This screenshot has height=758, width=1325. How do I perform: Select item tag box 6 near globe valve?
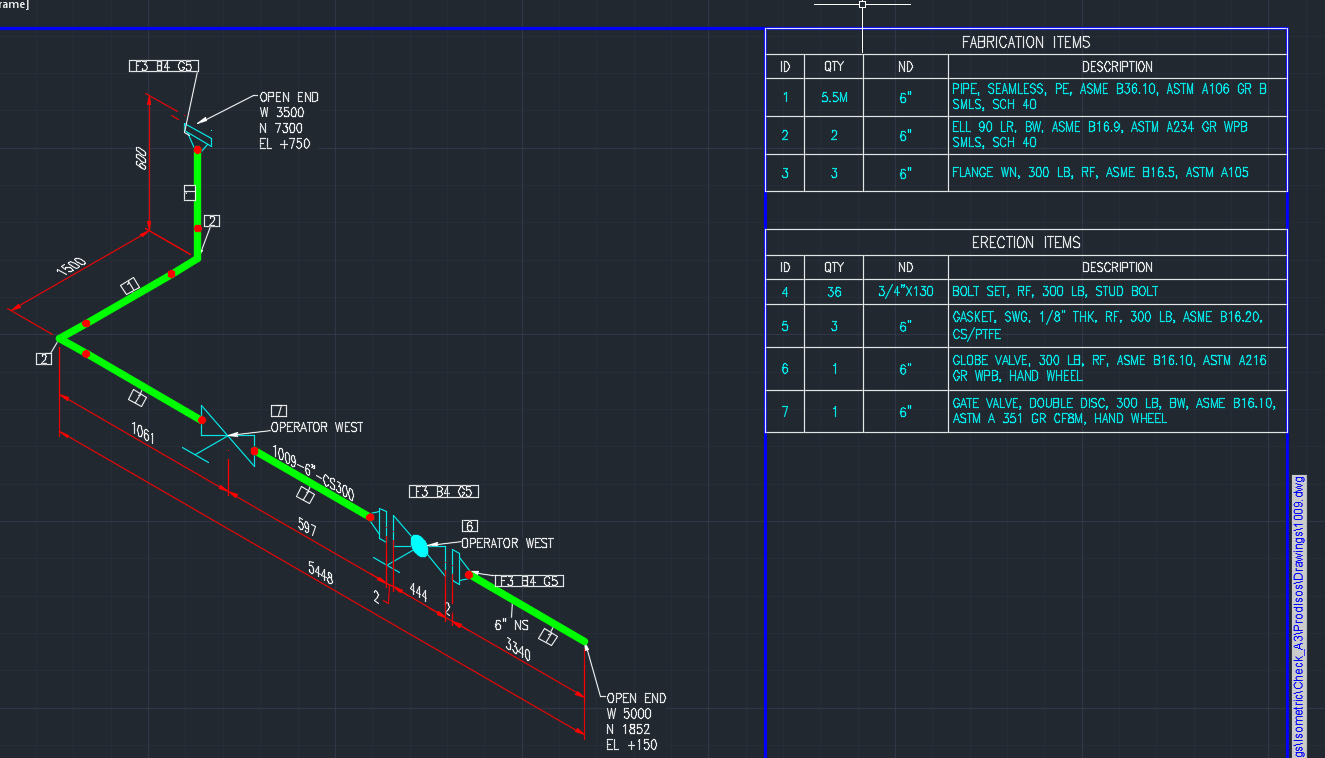point(469,526)
